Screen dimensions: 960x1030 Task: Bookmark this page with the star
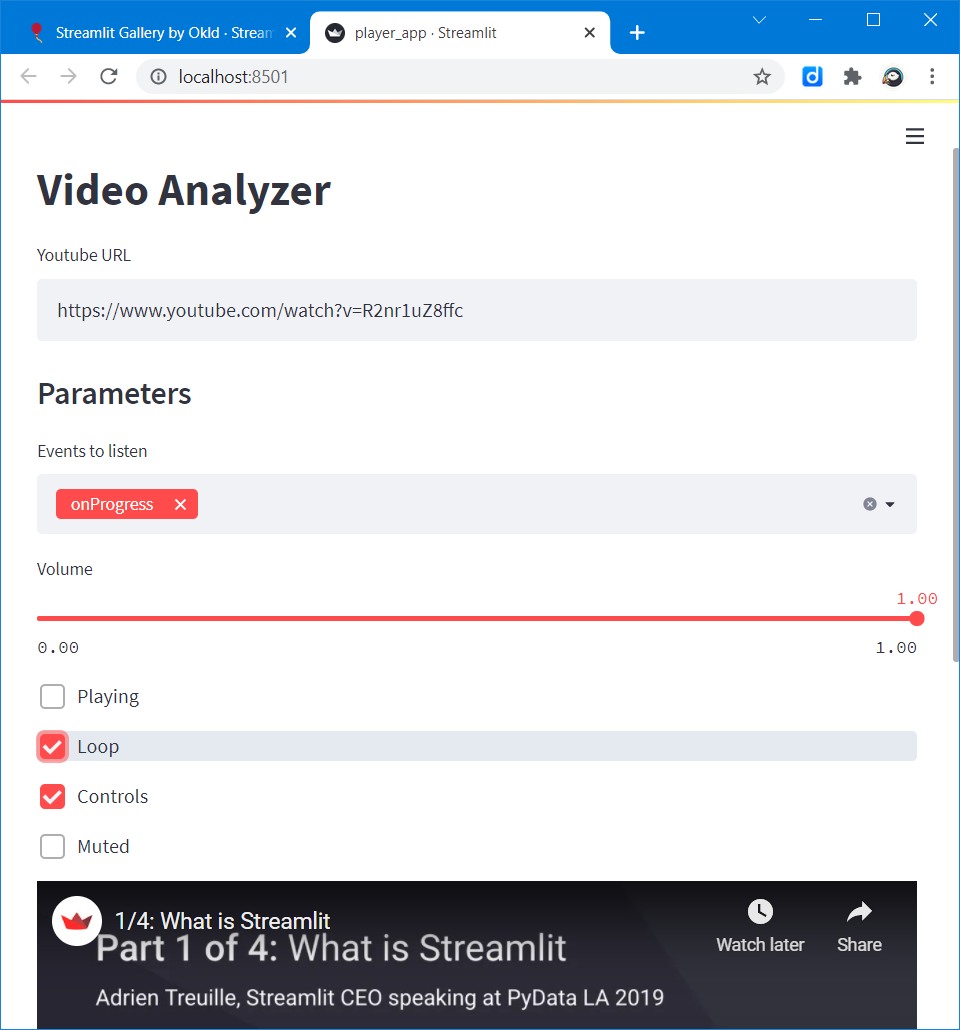pos(762,77)
